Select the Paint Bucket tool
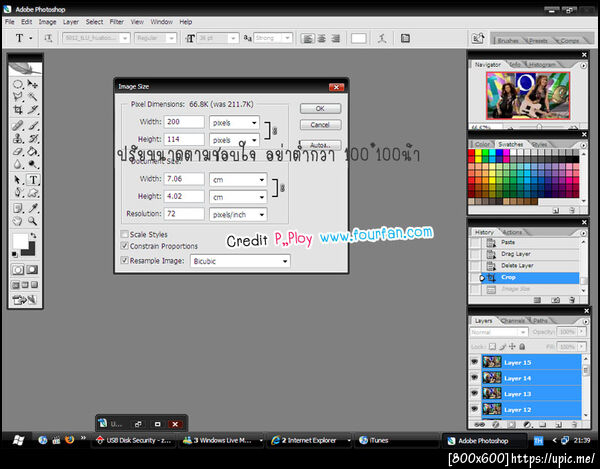Viewport: 600px width, 469px height. [33, 151]
